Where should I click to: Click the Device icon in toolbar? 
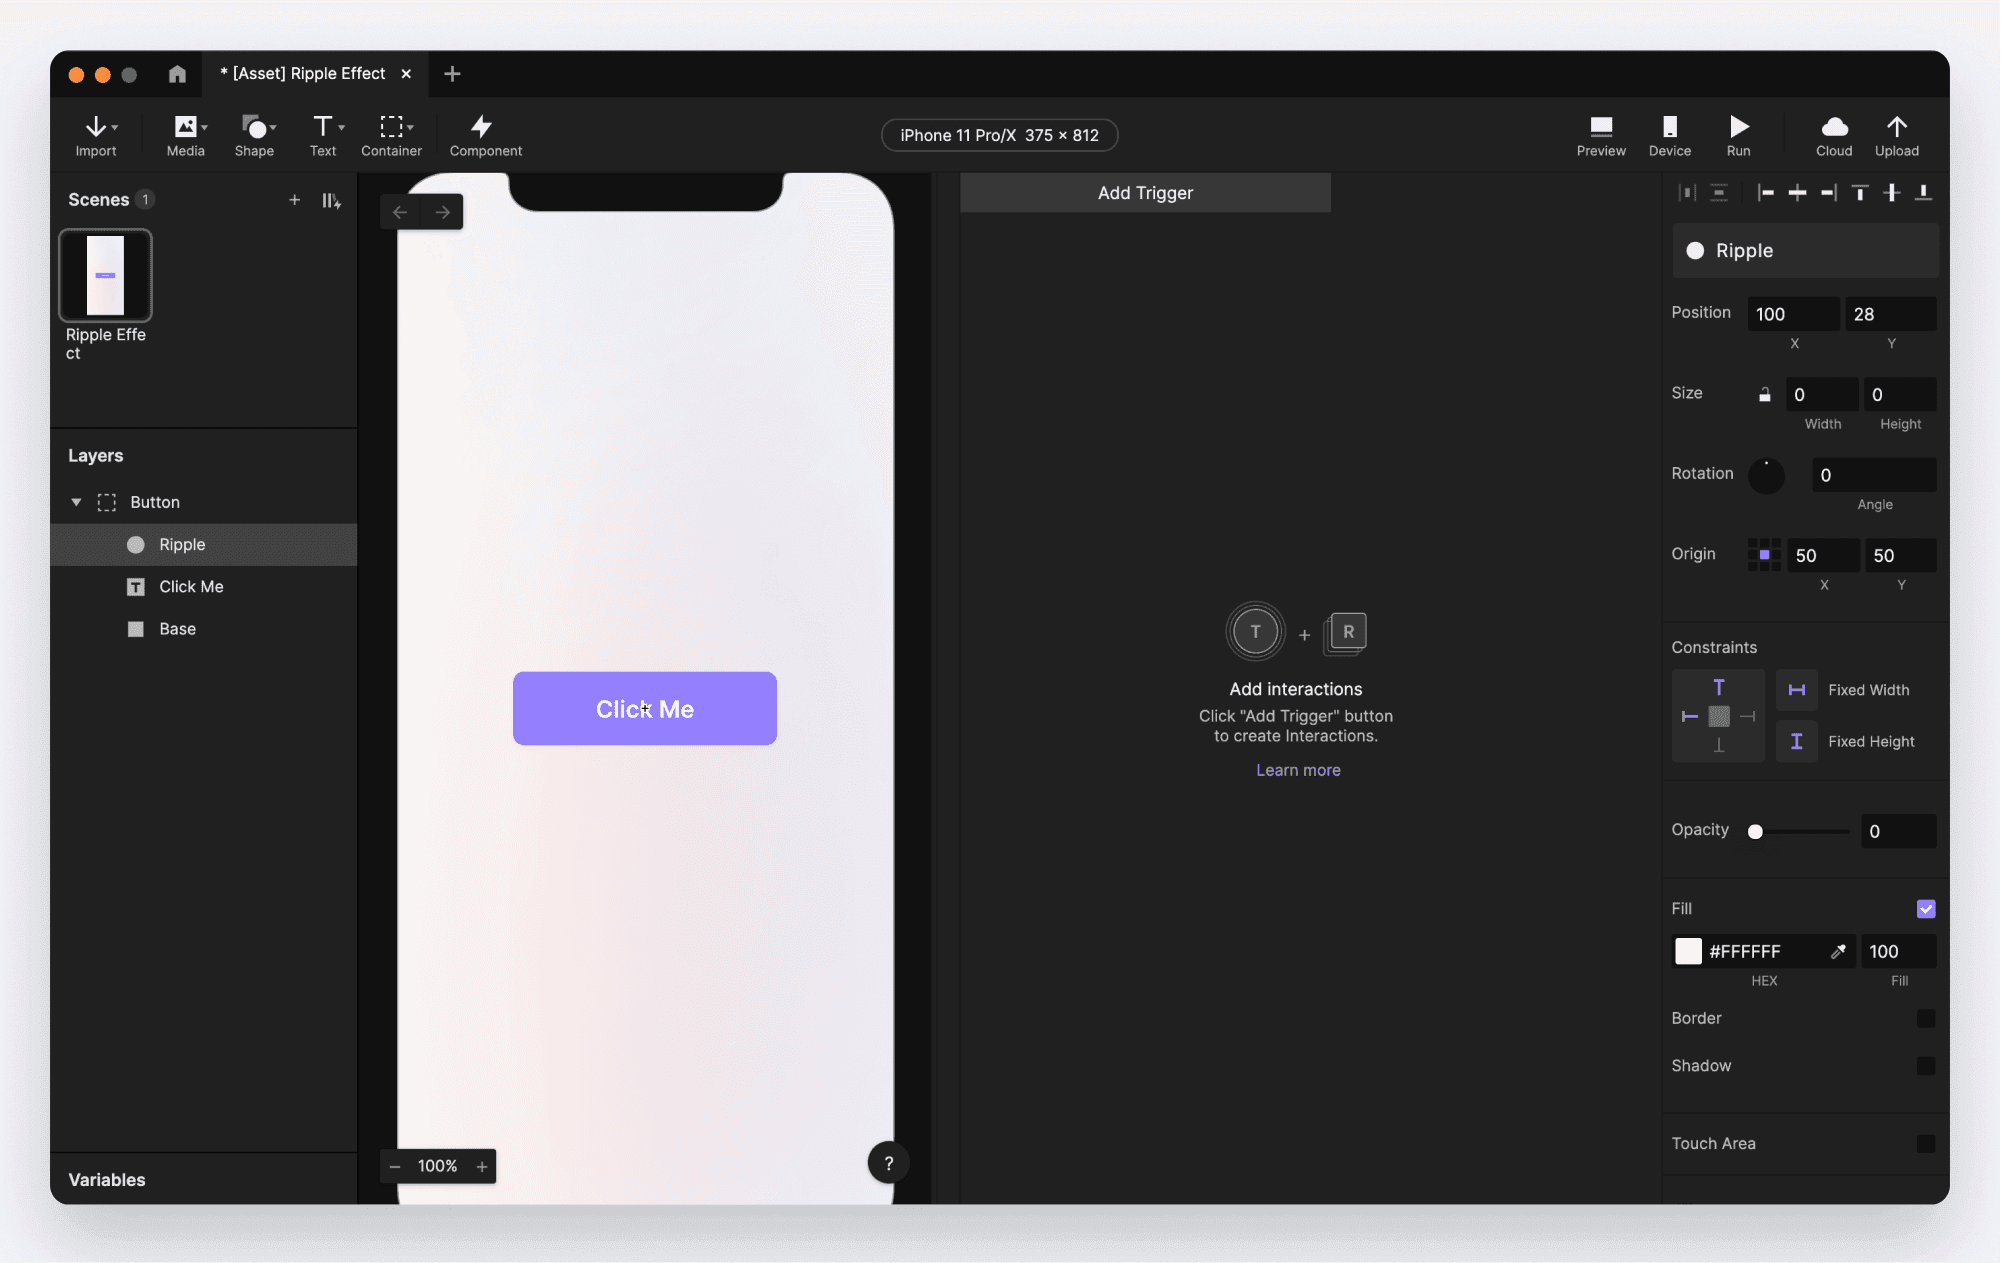coord(1669,127)
